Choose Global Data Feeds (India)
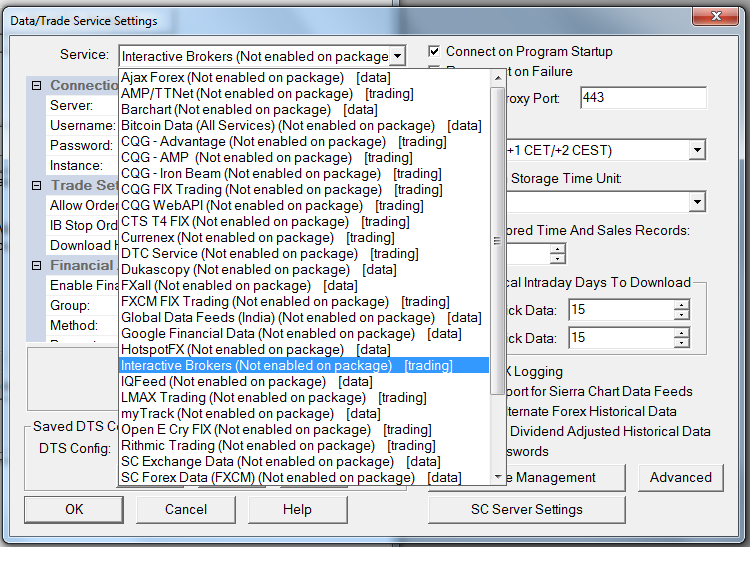The width and height of the screenshot is (750, 577). pos(304,318)
